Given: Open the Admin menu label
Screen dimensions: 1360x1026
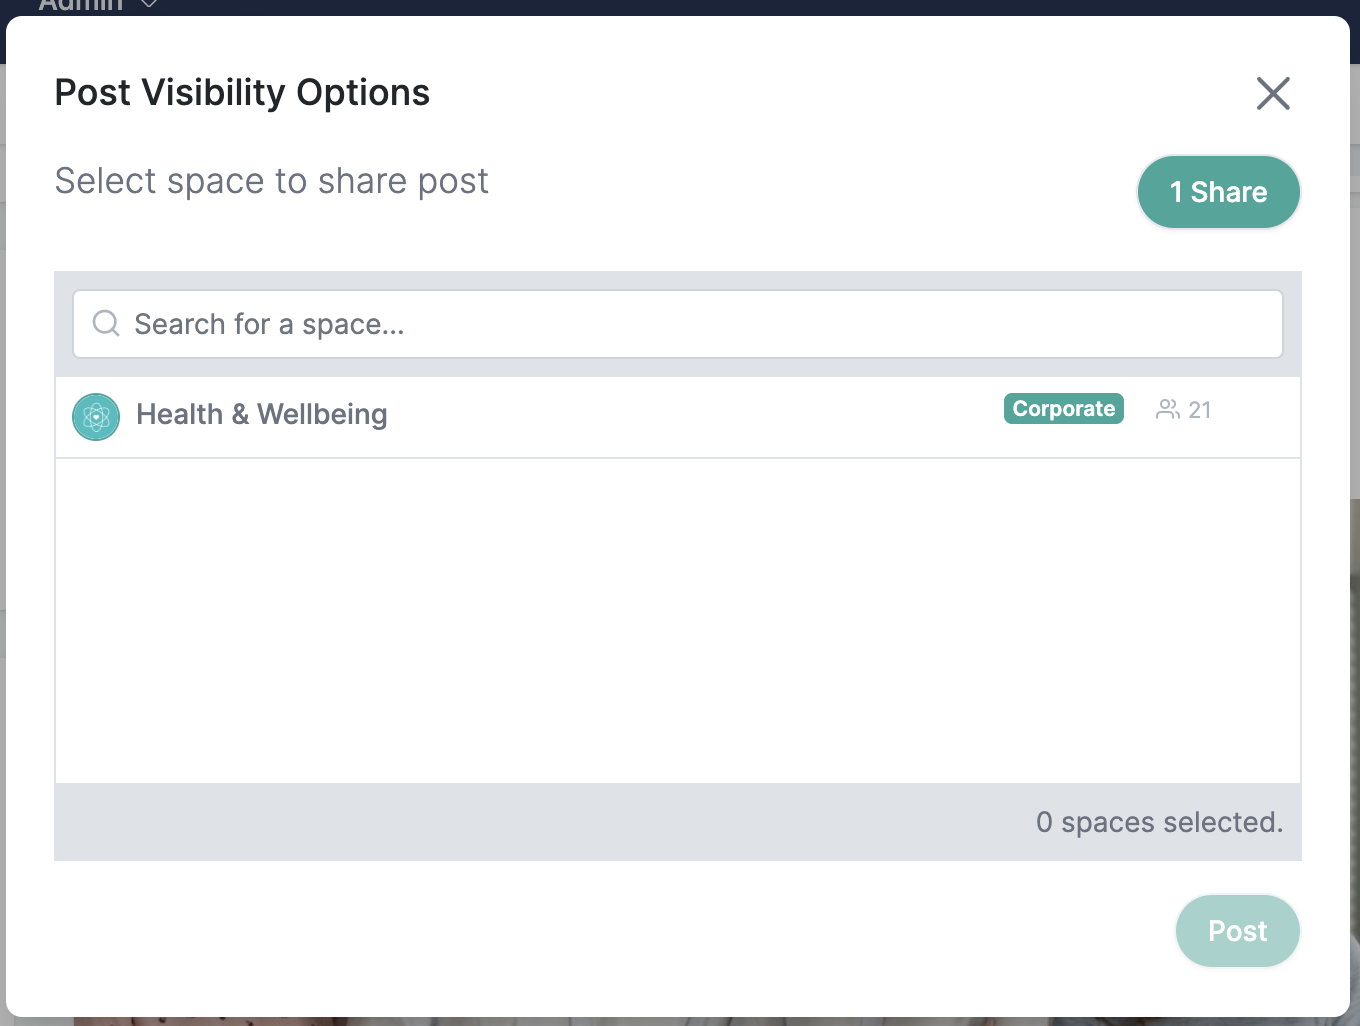Looking at the screenshot, I should (80, 5).
